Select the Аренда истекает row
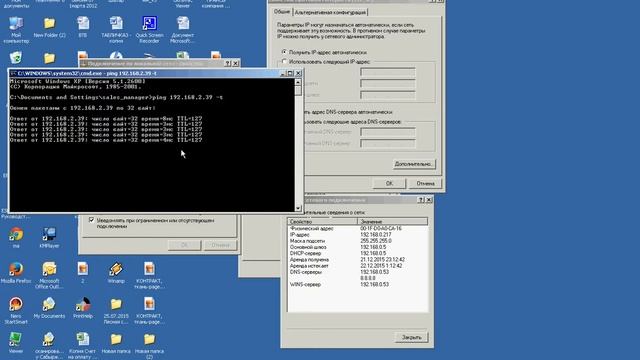The height and width of the screenshot is (360, 640). [x=358, y=266]
